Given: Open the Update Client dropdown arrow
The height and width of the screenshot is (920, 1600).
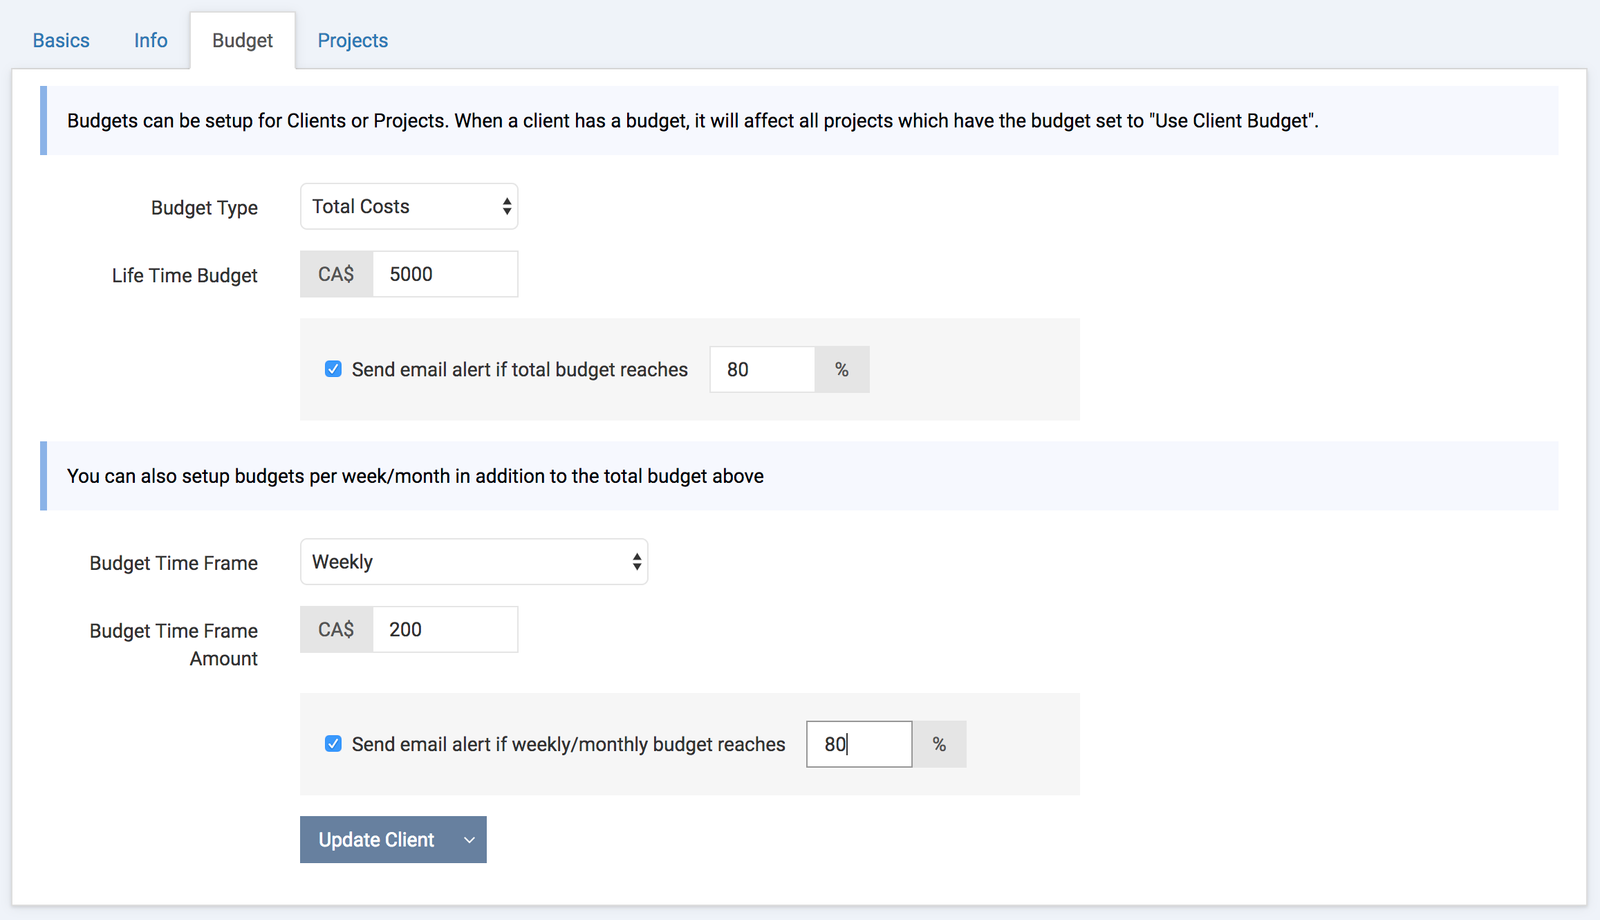Looking at the screenshot, I should pyautogui.click(x=469, y=840).
